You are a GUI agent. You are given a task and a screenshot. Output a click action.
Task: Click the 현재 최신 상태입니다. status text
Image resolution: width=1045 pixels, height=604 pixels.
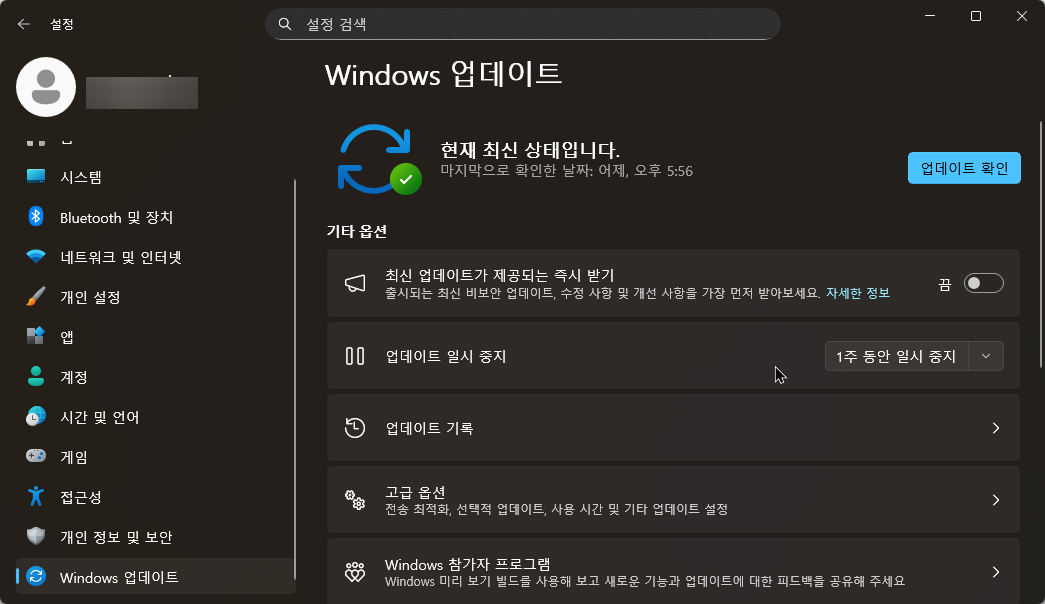click(530, 149)
